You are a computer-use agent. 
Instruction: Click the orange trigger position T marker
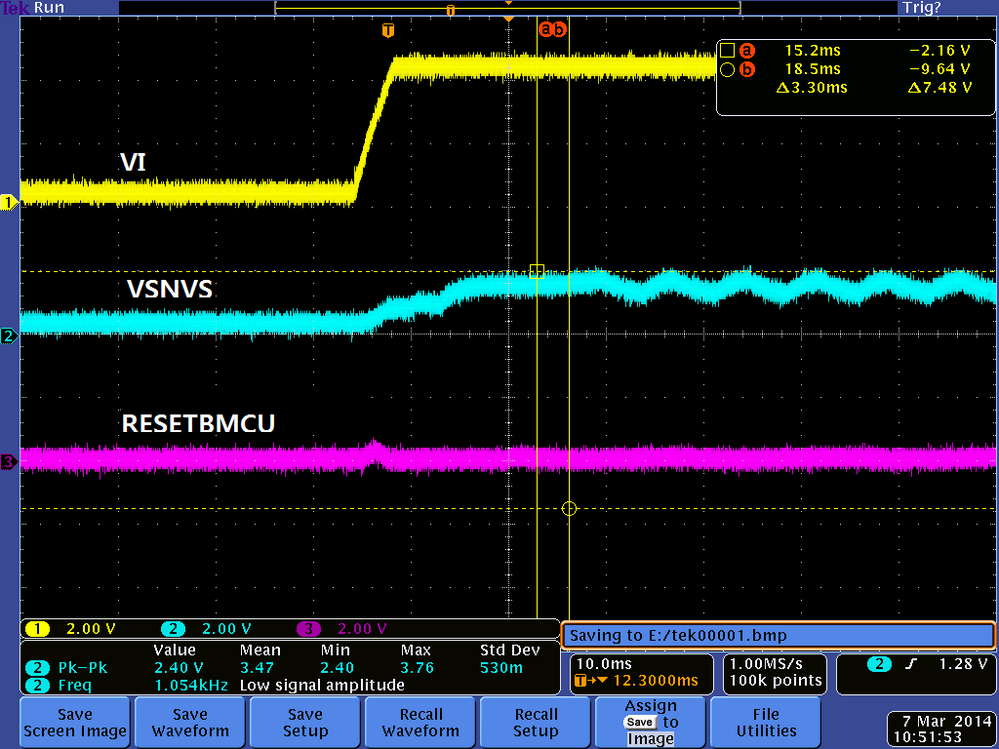pyautogui.click(x=389, y=31)
